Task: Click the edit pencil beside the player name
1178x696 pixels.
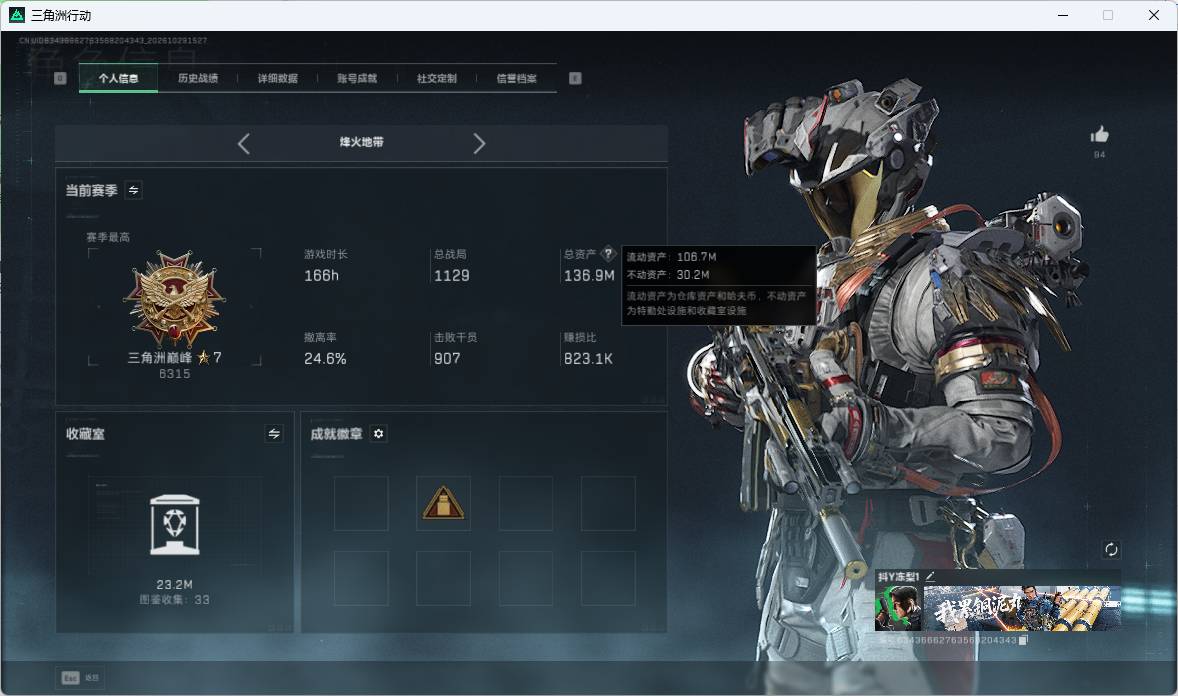Action: click(x=930, y=576)
